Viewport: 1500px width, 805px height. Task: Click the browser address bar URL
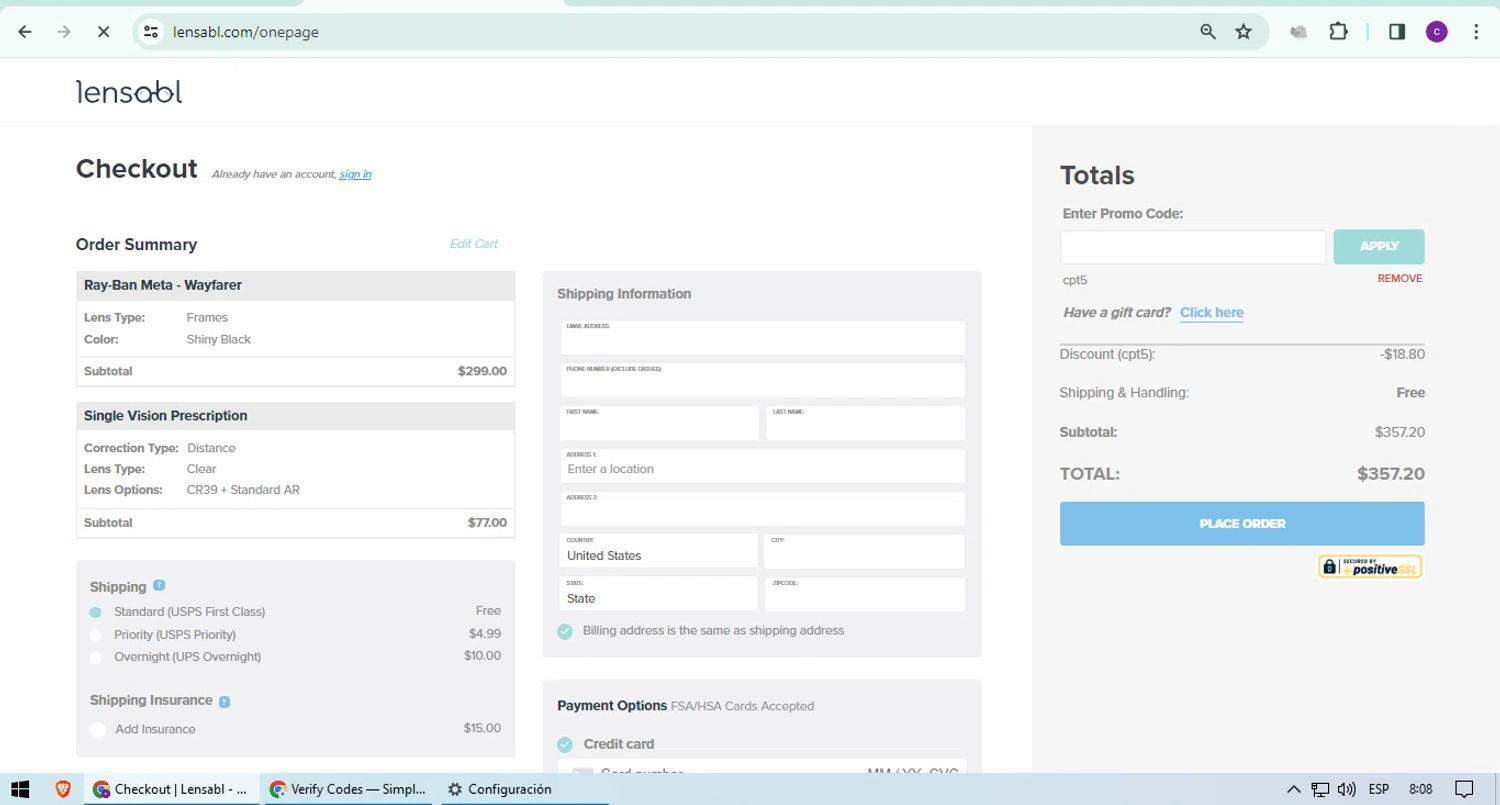click(246, 32)
